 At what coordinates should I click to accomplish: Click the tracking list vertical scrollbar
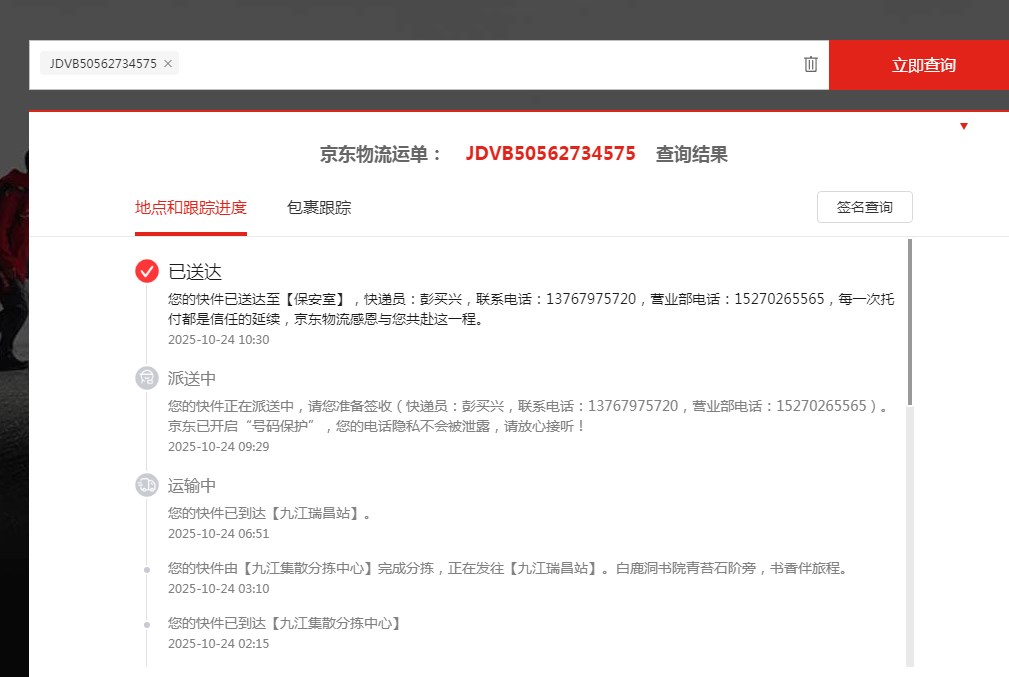[909, 320]
